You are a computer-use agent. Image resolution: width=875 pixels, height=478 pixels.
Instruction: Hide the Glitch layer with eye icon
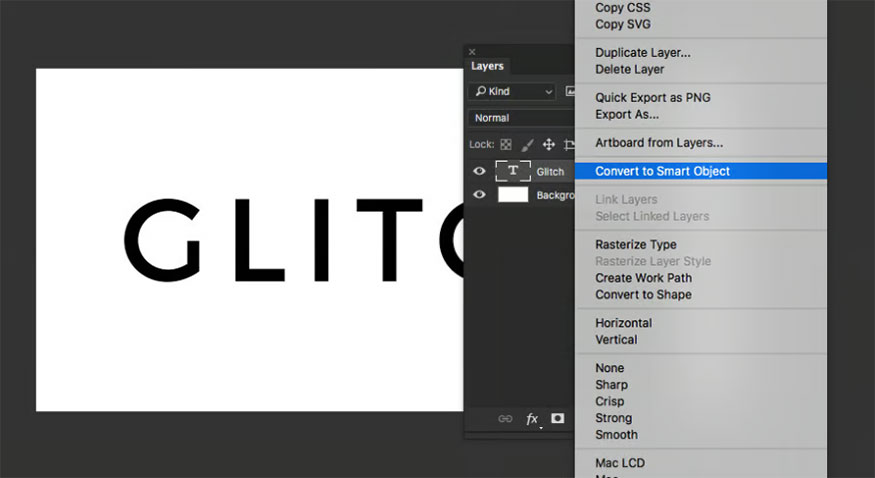coord(479,171)
